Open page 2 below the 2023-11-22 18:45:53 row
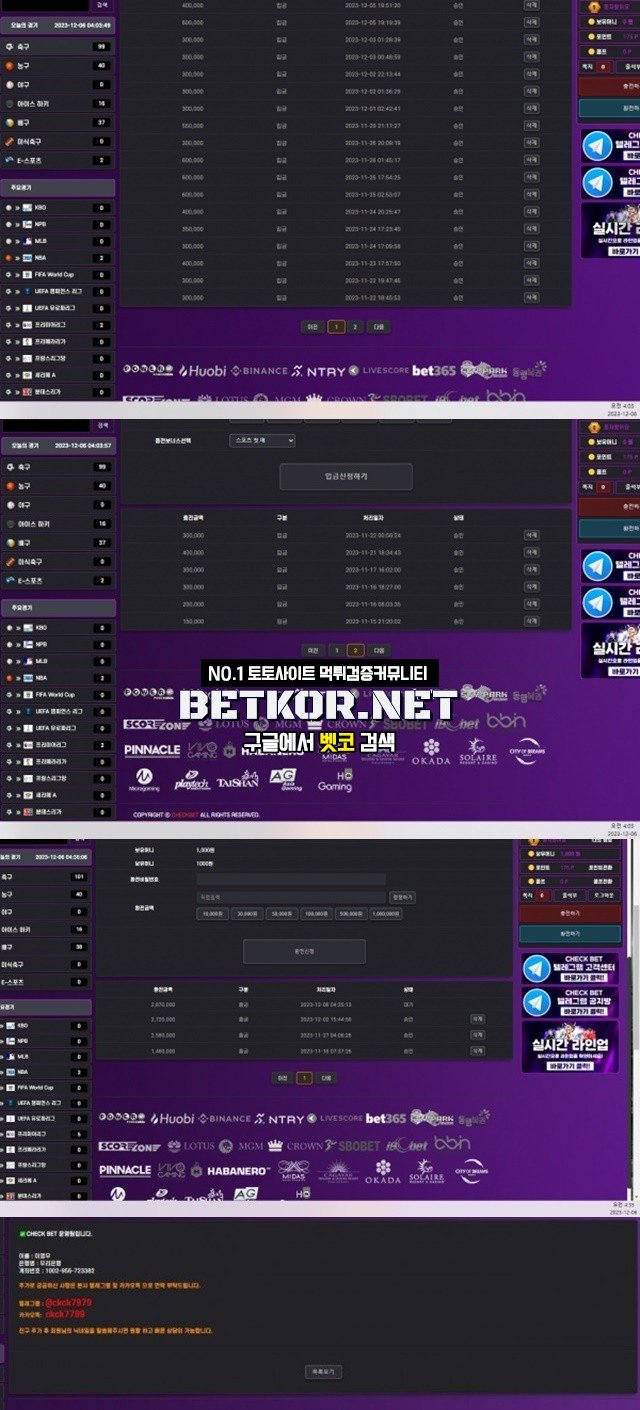 click(355, 326)
